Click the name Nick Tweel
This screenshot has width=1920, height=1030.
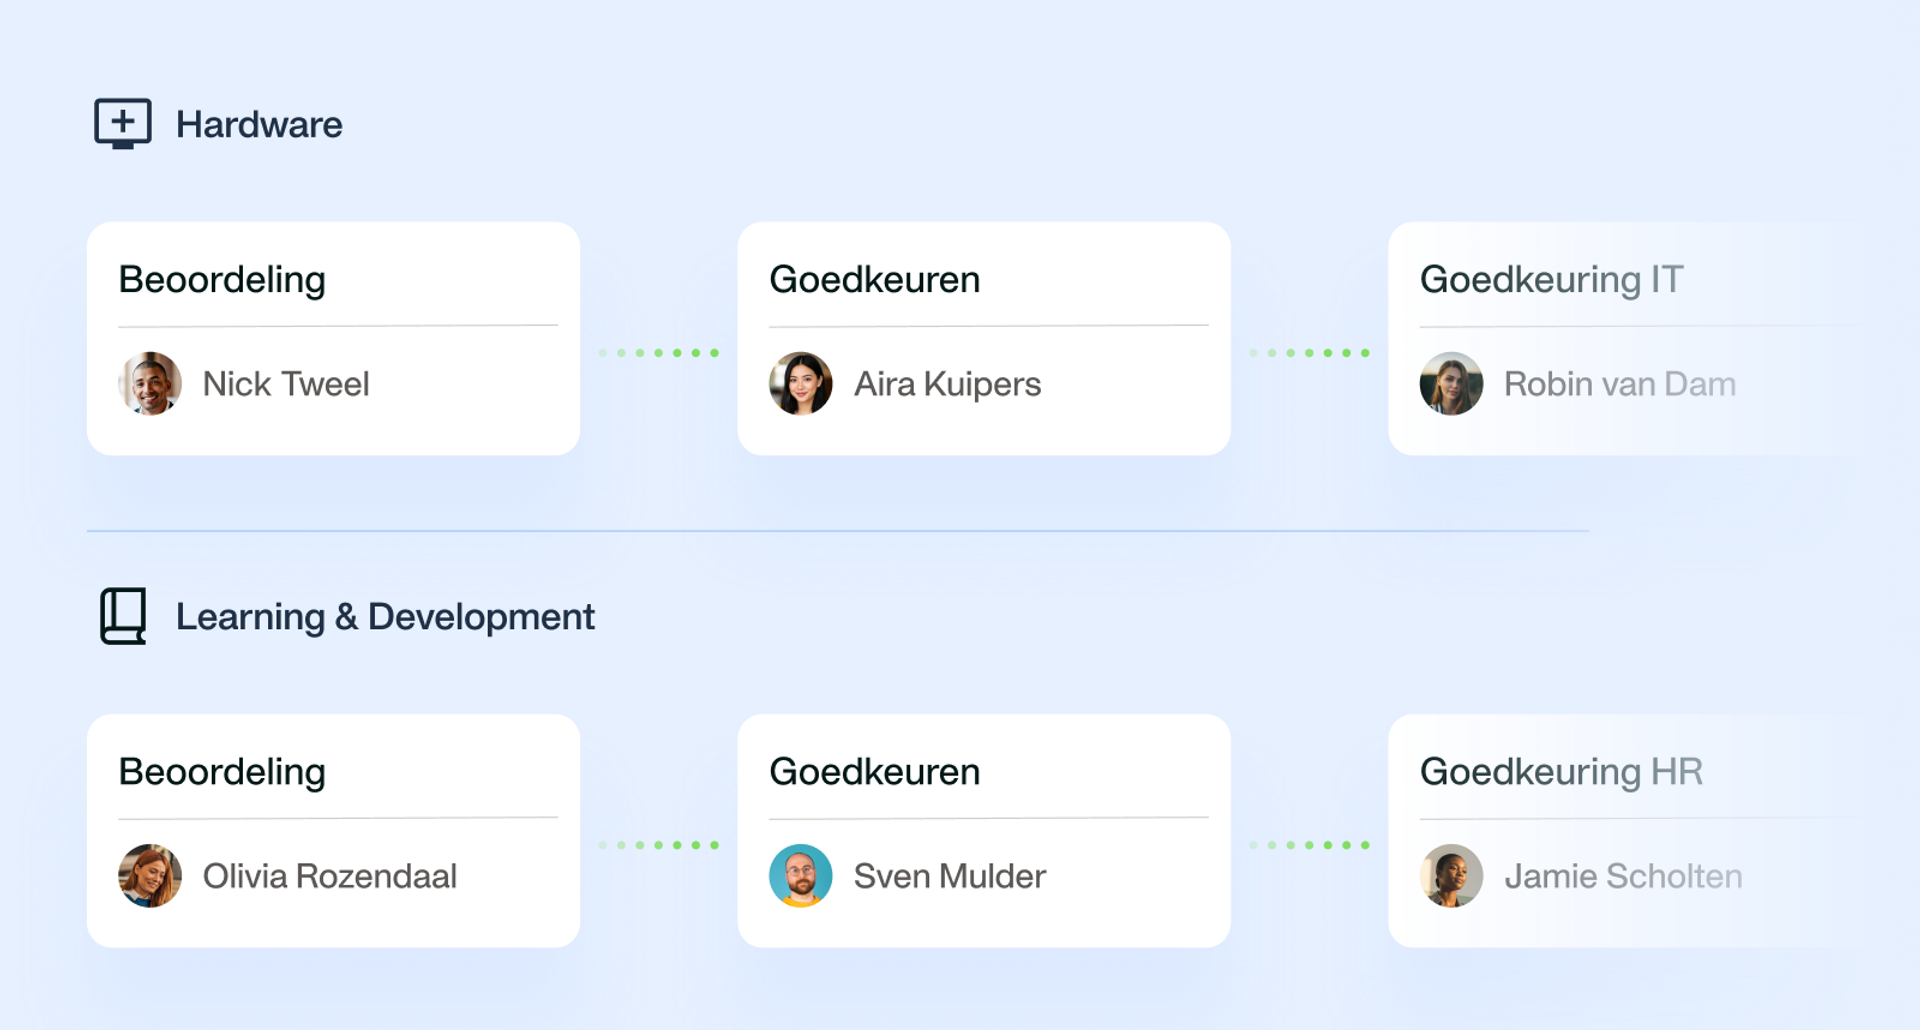[286, 384]
